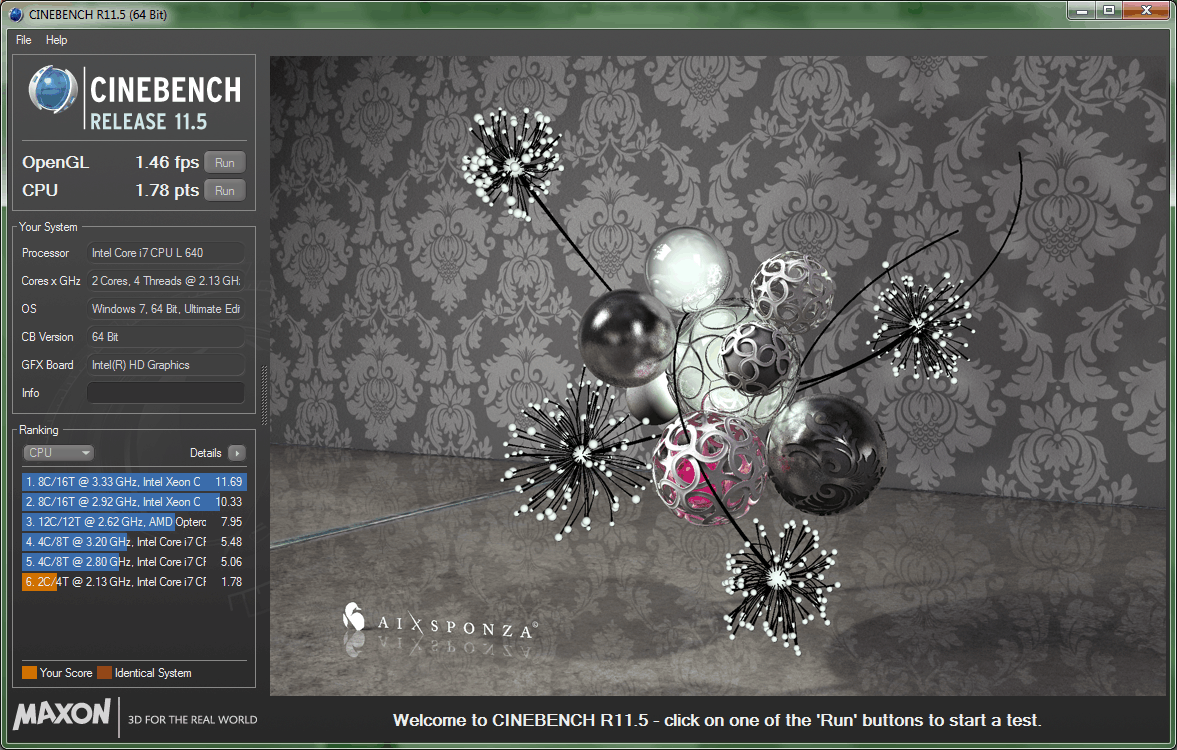Select ranking row 8C/16T @ 3.33 GHz
Viewport: 1177px width, 750px height.
pos(134,481)
